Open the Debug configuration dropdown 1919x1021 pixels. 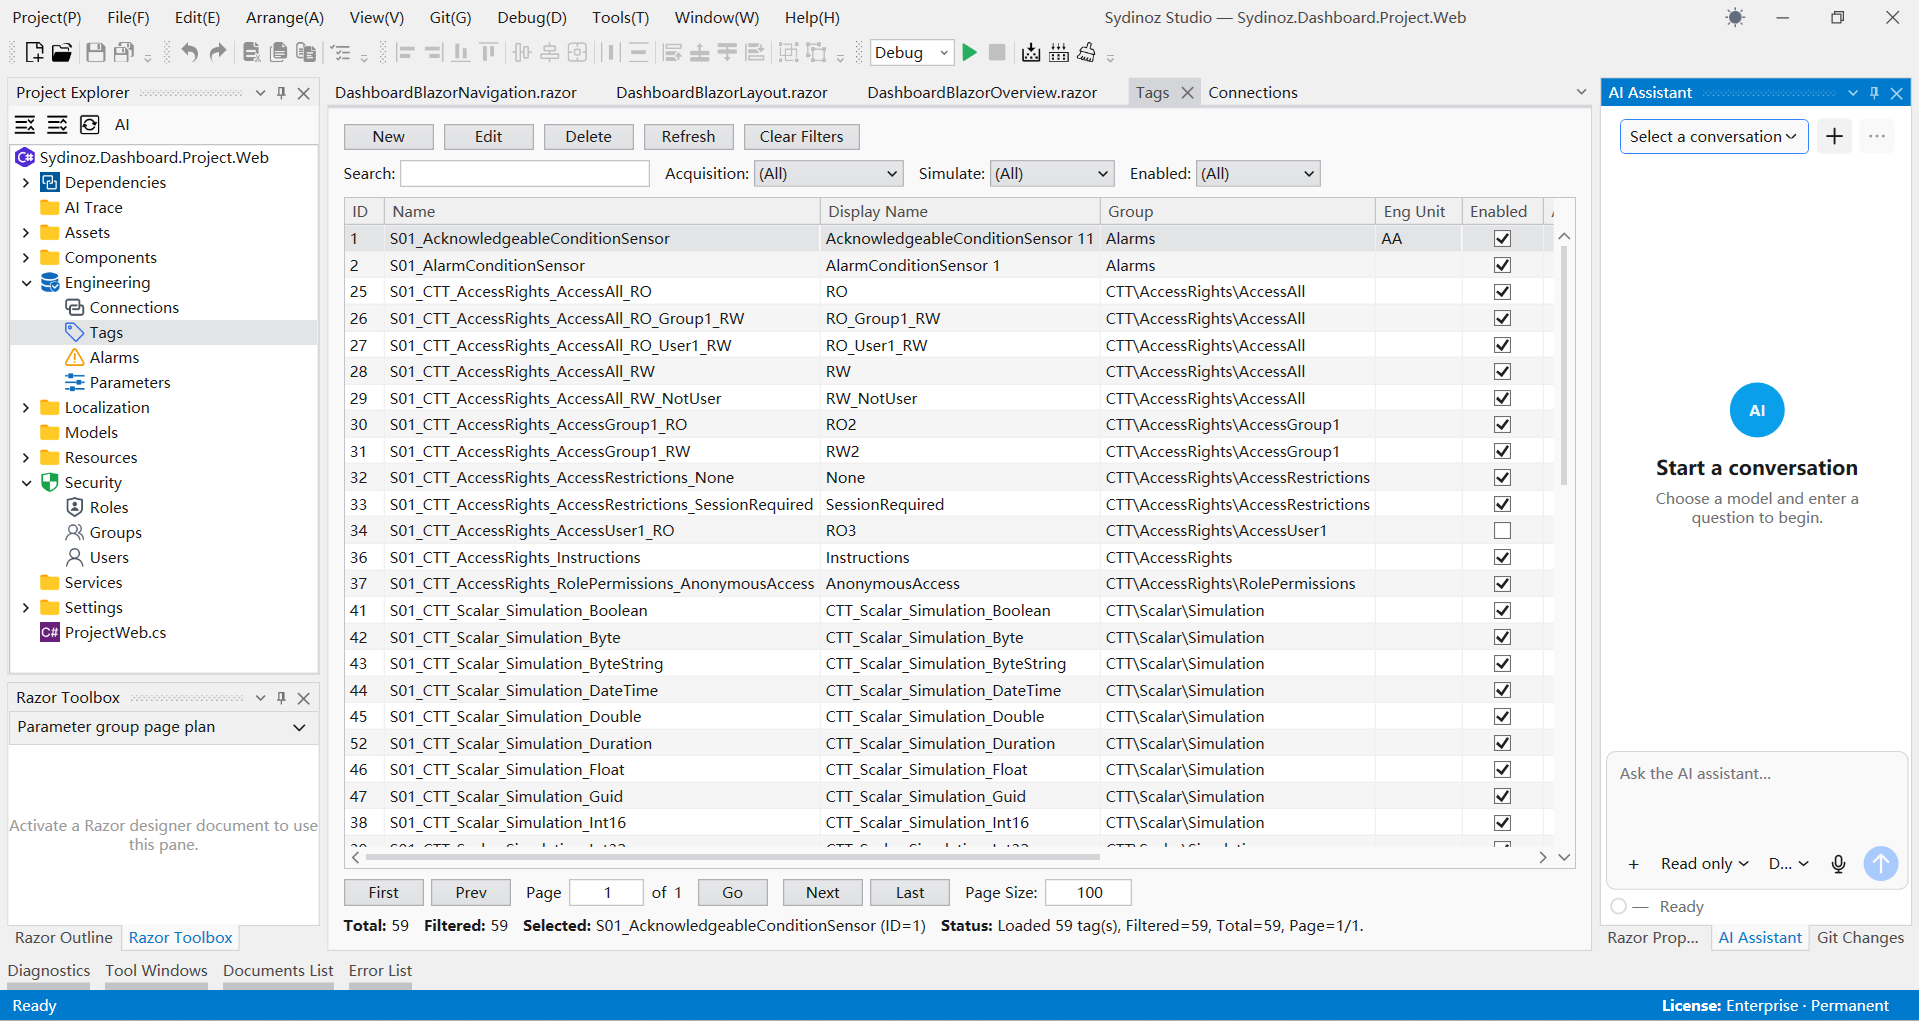pos(911,53)
